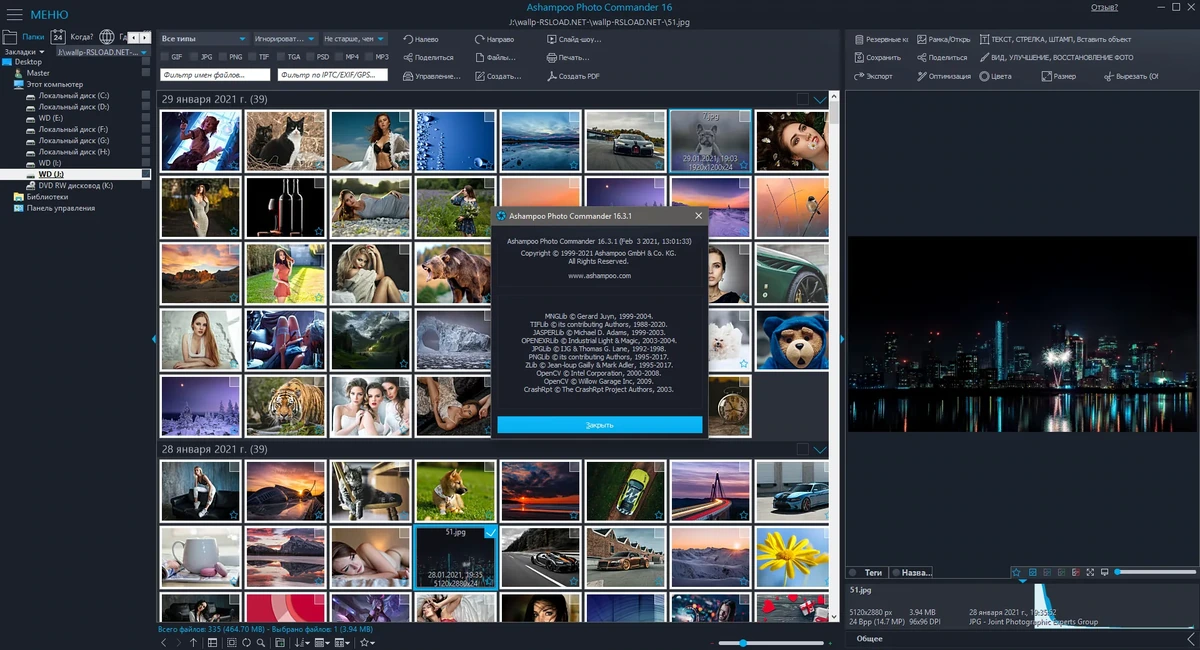1200x650 pixels.
Task: Enable the MP4 filter checkbox
Action: pos(340,57)
